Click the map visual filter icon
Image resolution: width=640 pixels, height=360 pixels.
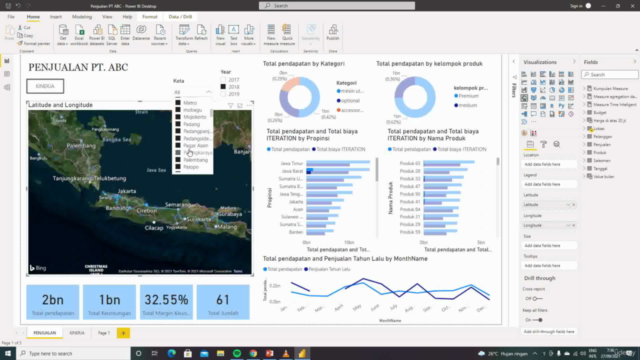231,105
